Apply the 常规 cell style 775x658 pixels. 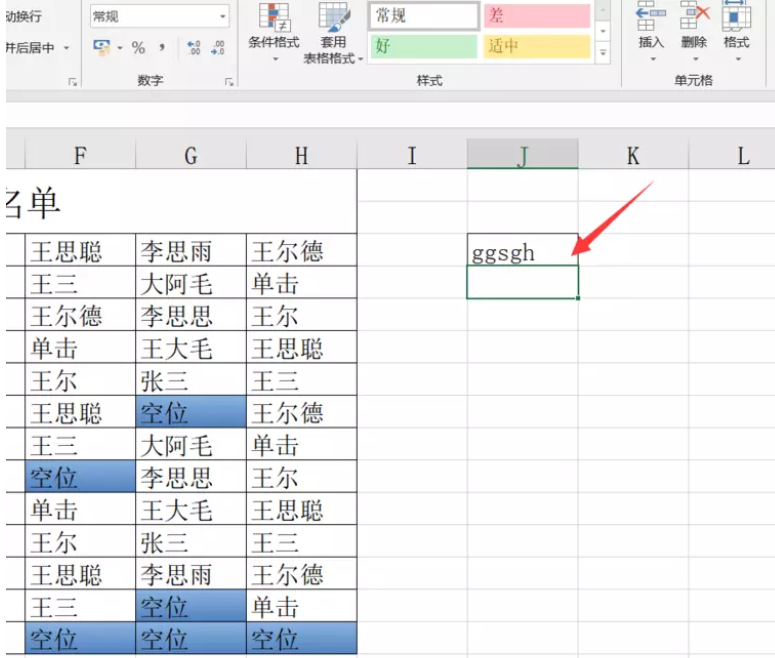pyautogui.click(x=425, y=16)
